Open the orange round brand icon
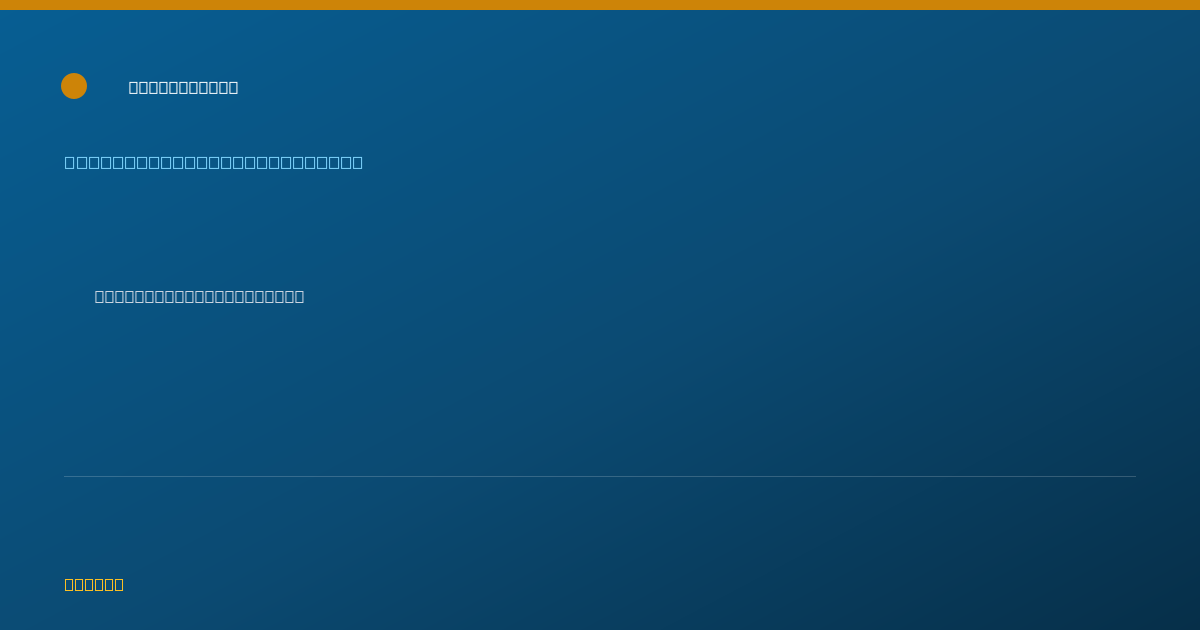 click(x=74, y=86)
